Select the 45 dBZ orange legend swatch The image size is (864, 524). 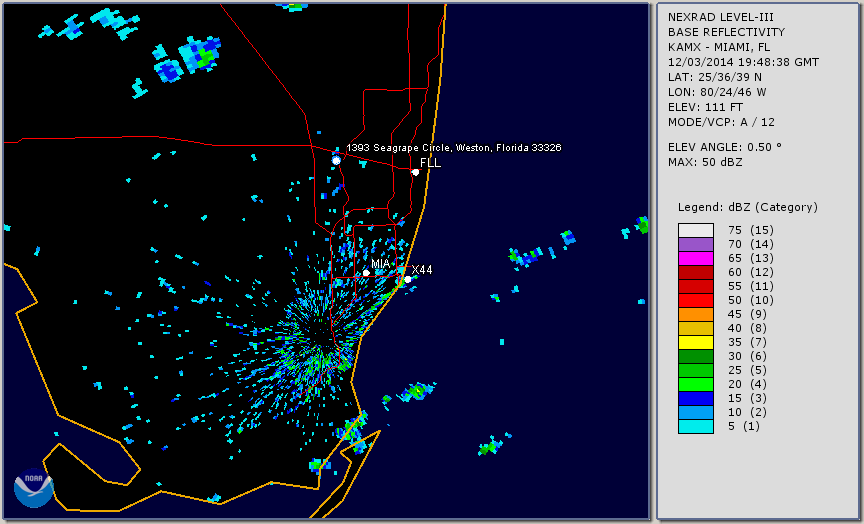[695, 314]
